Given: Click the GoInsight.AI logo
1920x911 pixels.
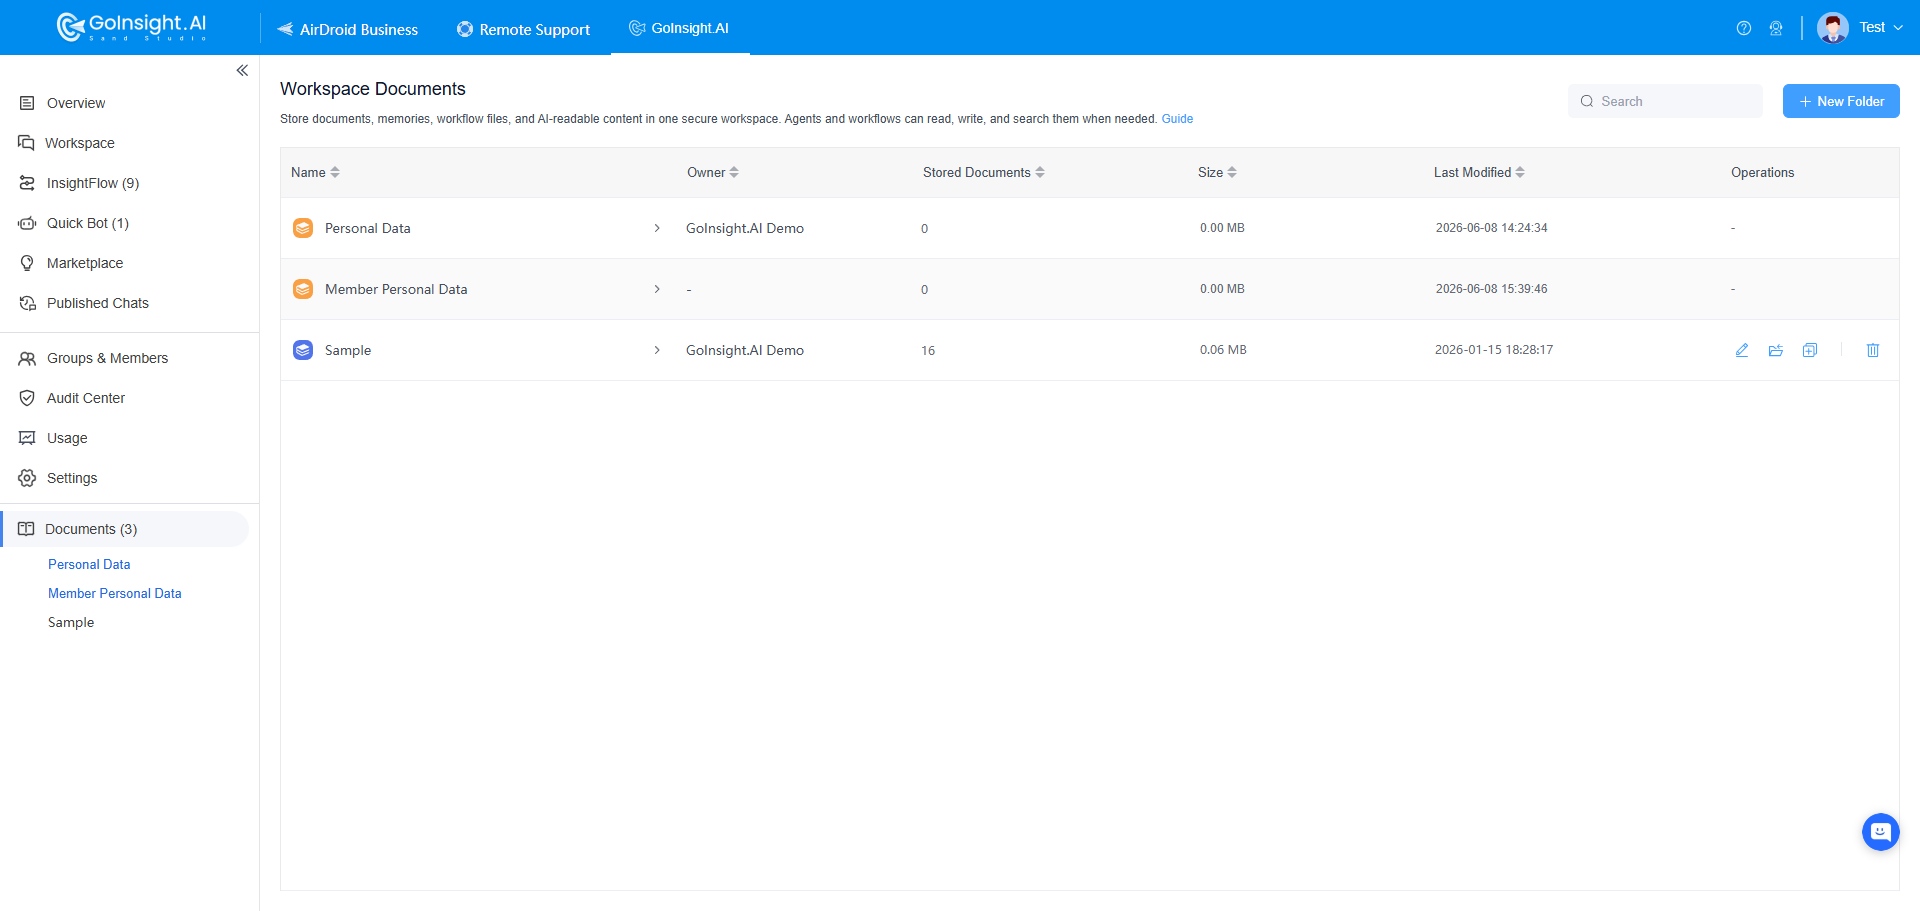Looking at the screenshot, I should [x=131, y=27].
